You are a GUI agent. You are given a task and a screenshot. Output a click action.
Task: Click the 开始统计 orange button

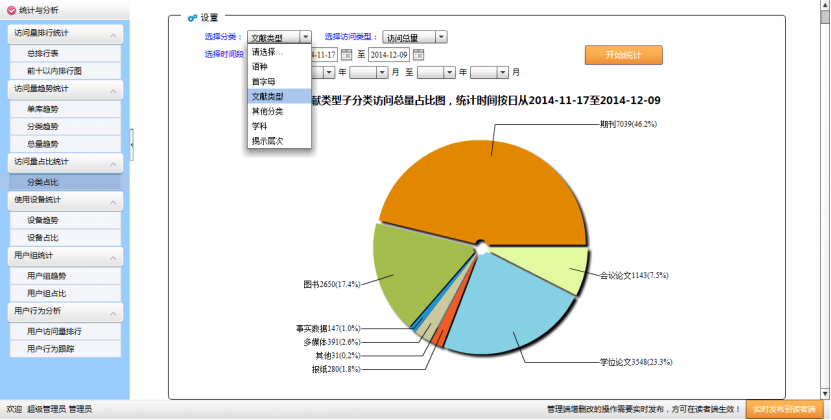click(623, 55)
